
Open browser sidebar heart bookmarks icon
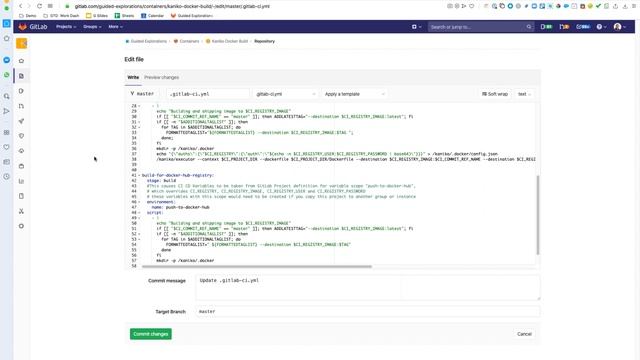pos(7,147)
